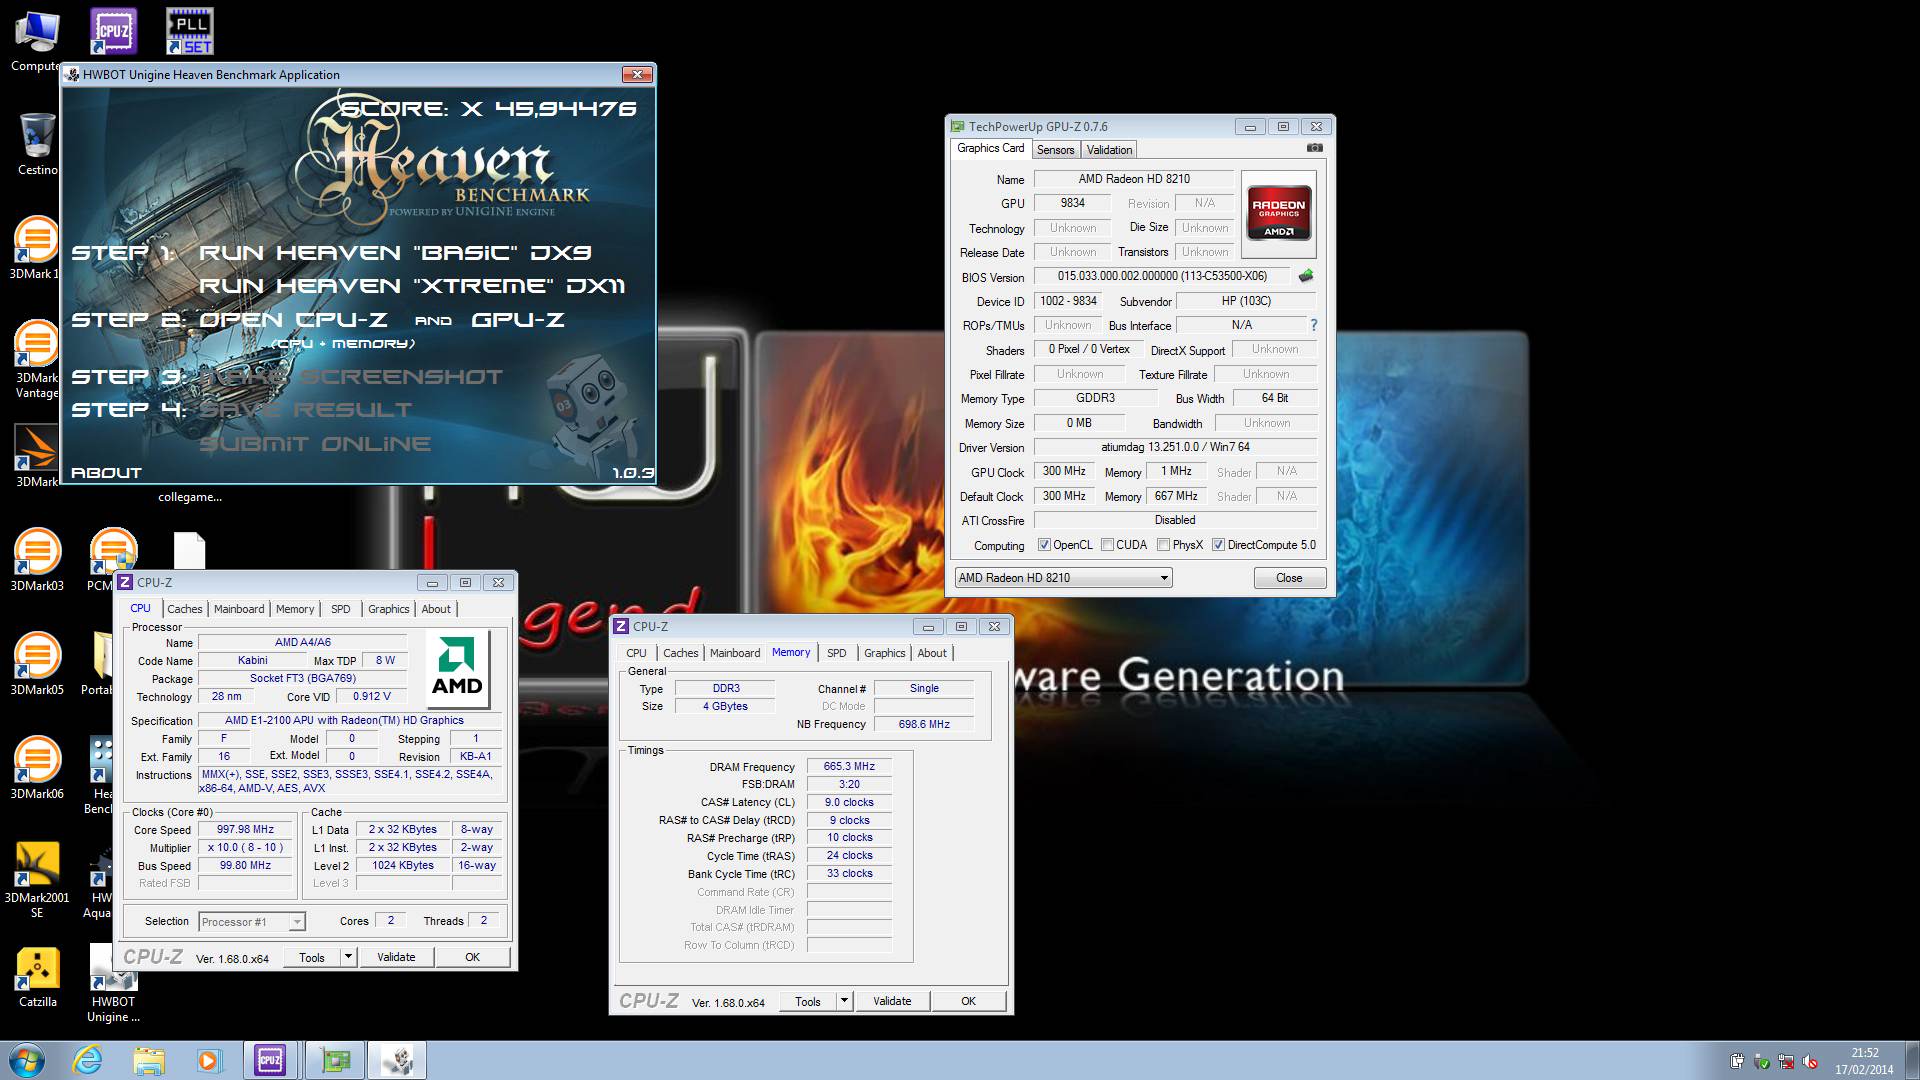Click the DRAM Frequency 665.3 MHz value
1920x1080 pixels.
[x=849, y=767]
